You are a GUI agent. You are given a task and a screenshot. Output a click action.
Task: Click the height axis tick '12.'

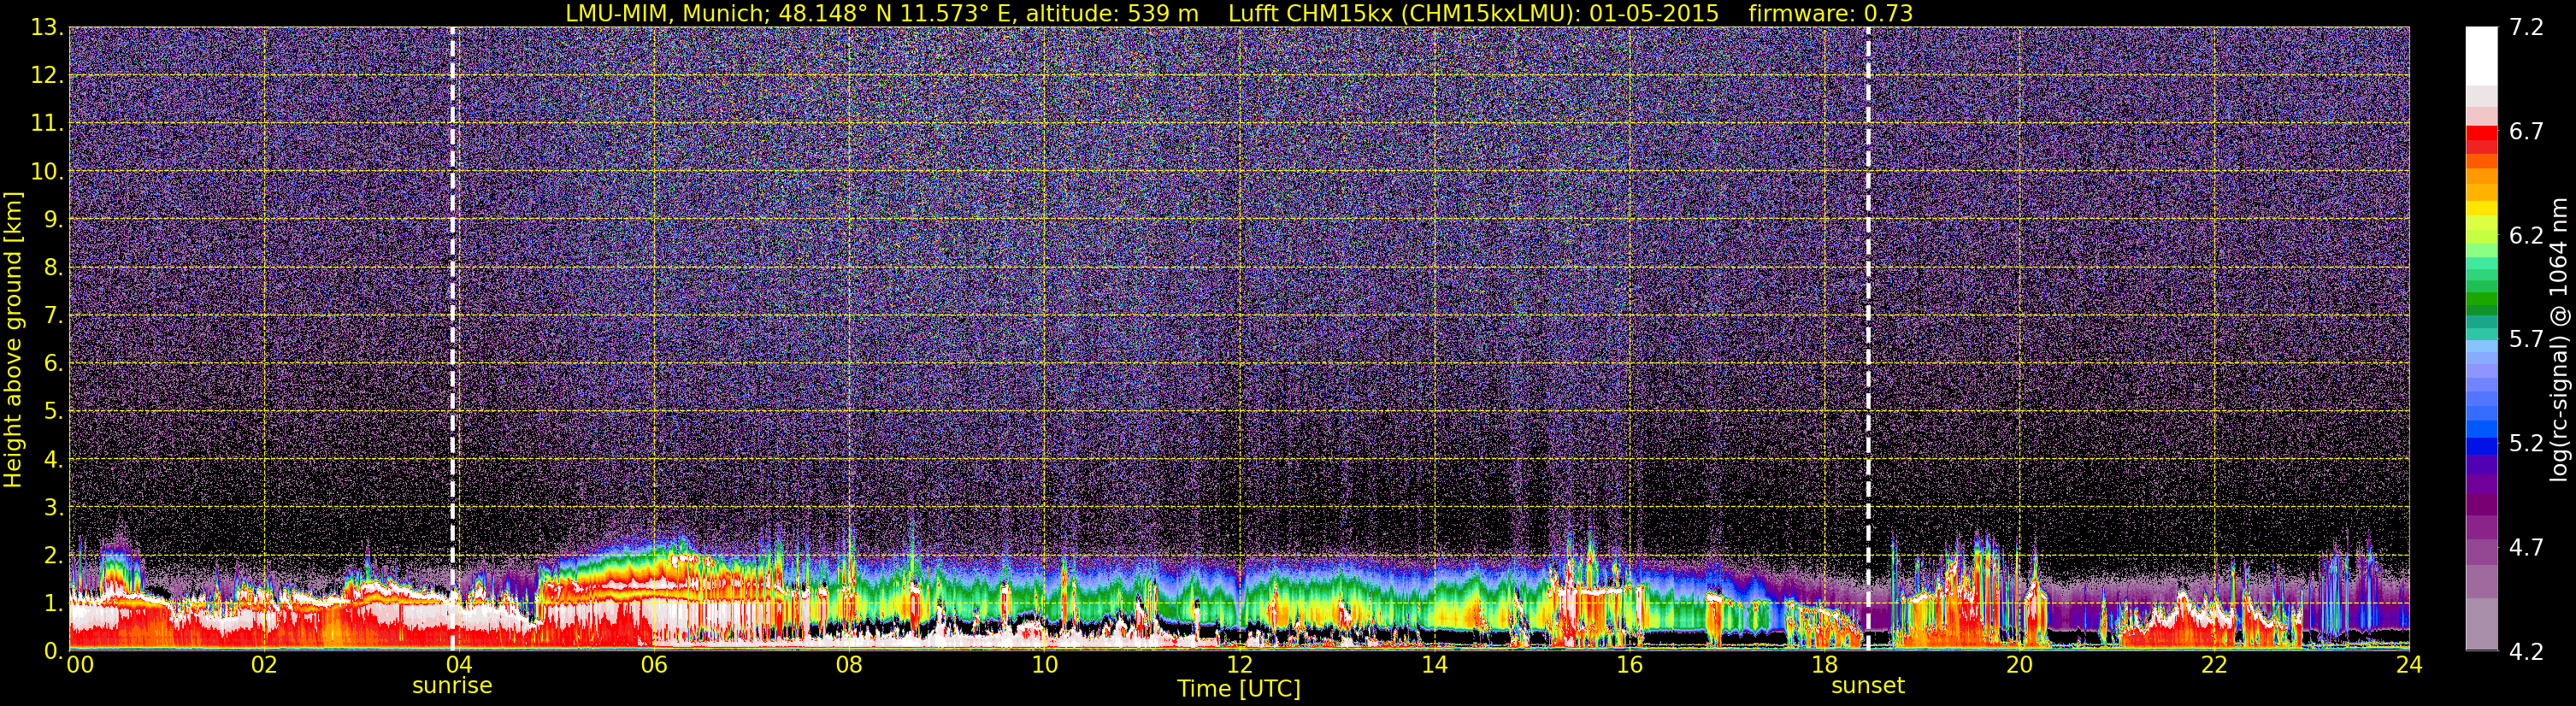click(47, 75)
